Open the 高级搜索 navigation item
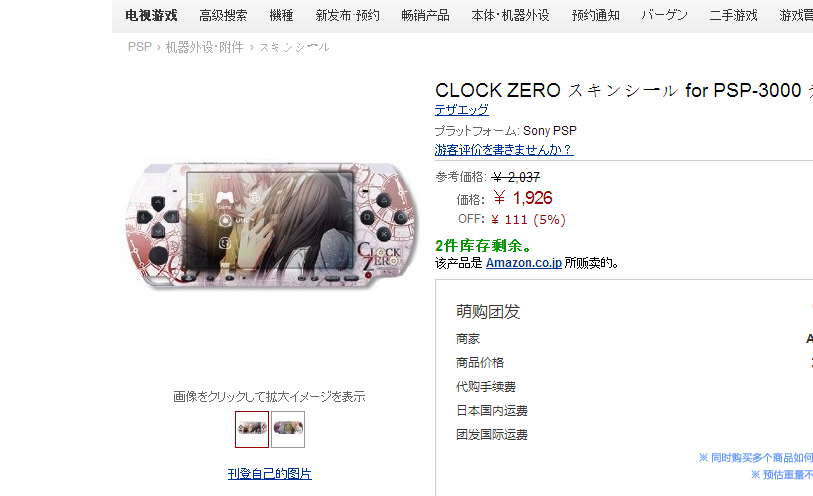The image size is (813, 496). point(223,16)
